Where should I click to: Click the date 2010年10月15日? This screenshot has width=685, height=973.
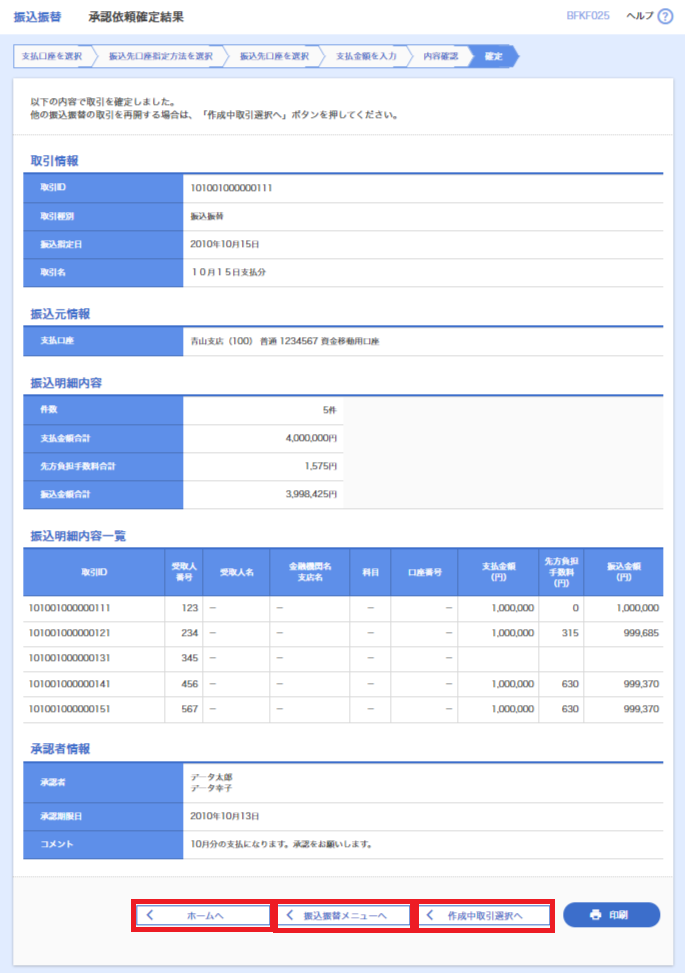click(225, 244)
